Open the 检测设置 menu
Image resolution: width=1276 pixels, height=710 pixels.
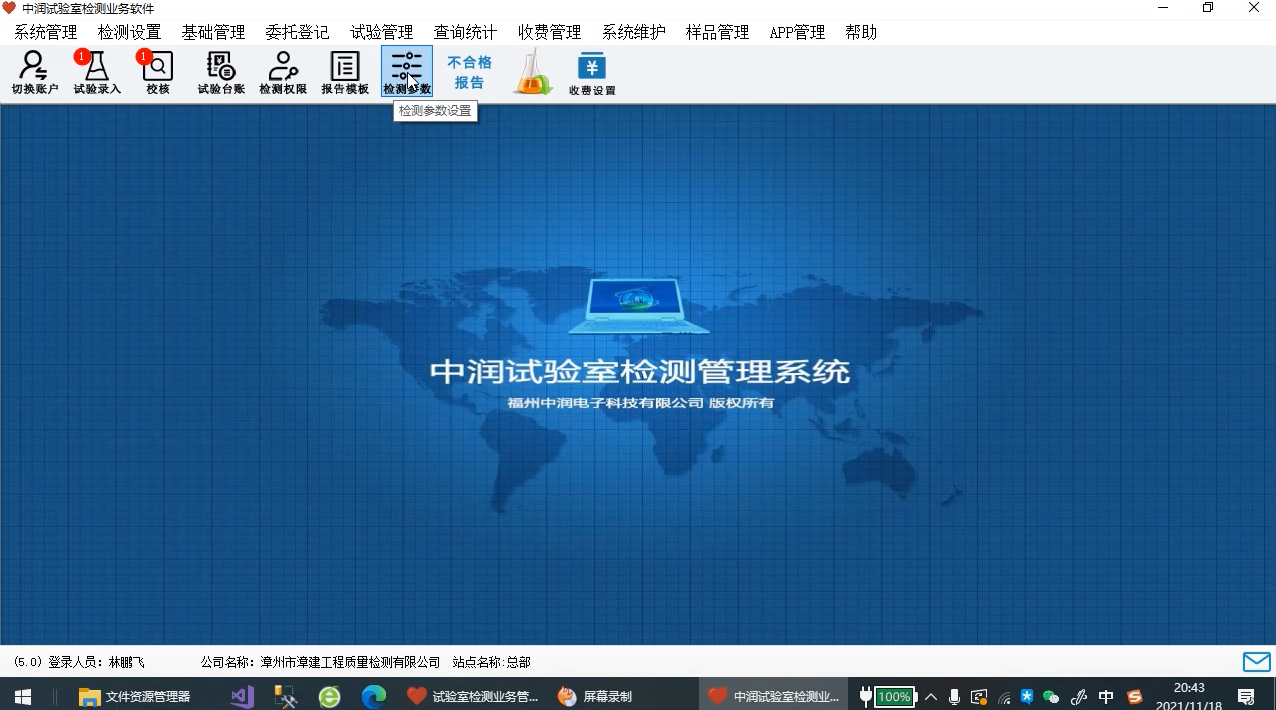(130, 32)
